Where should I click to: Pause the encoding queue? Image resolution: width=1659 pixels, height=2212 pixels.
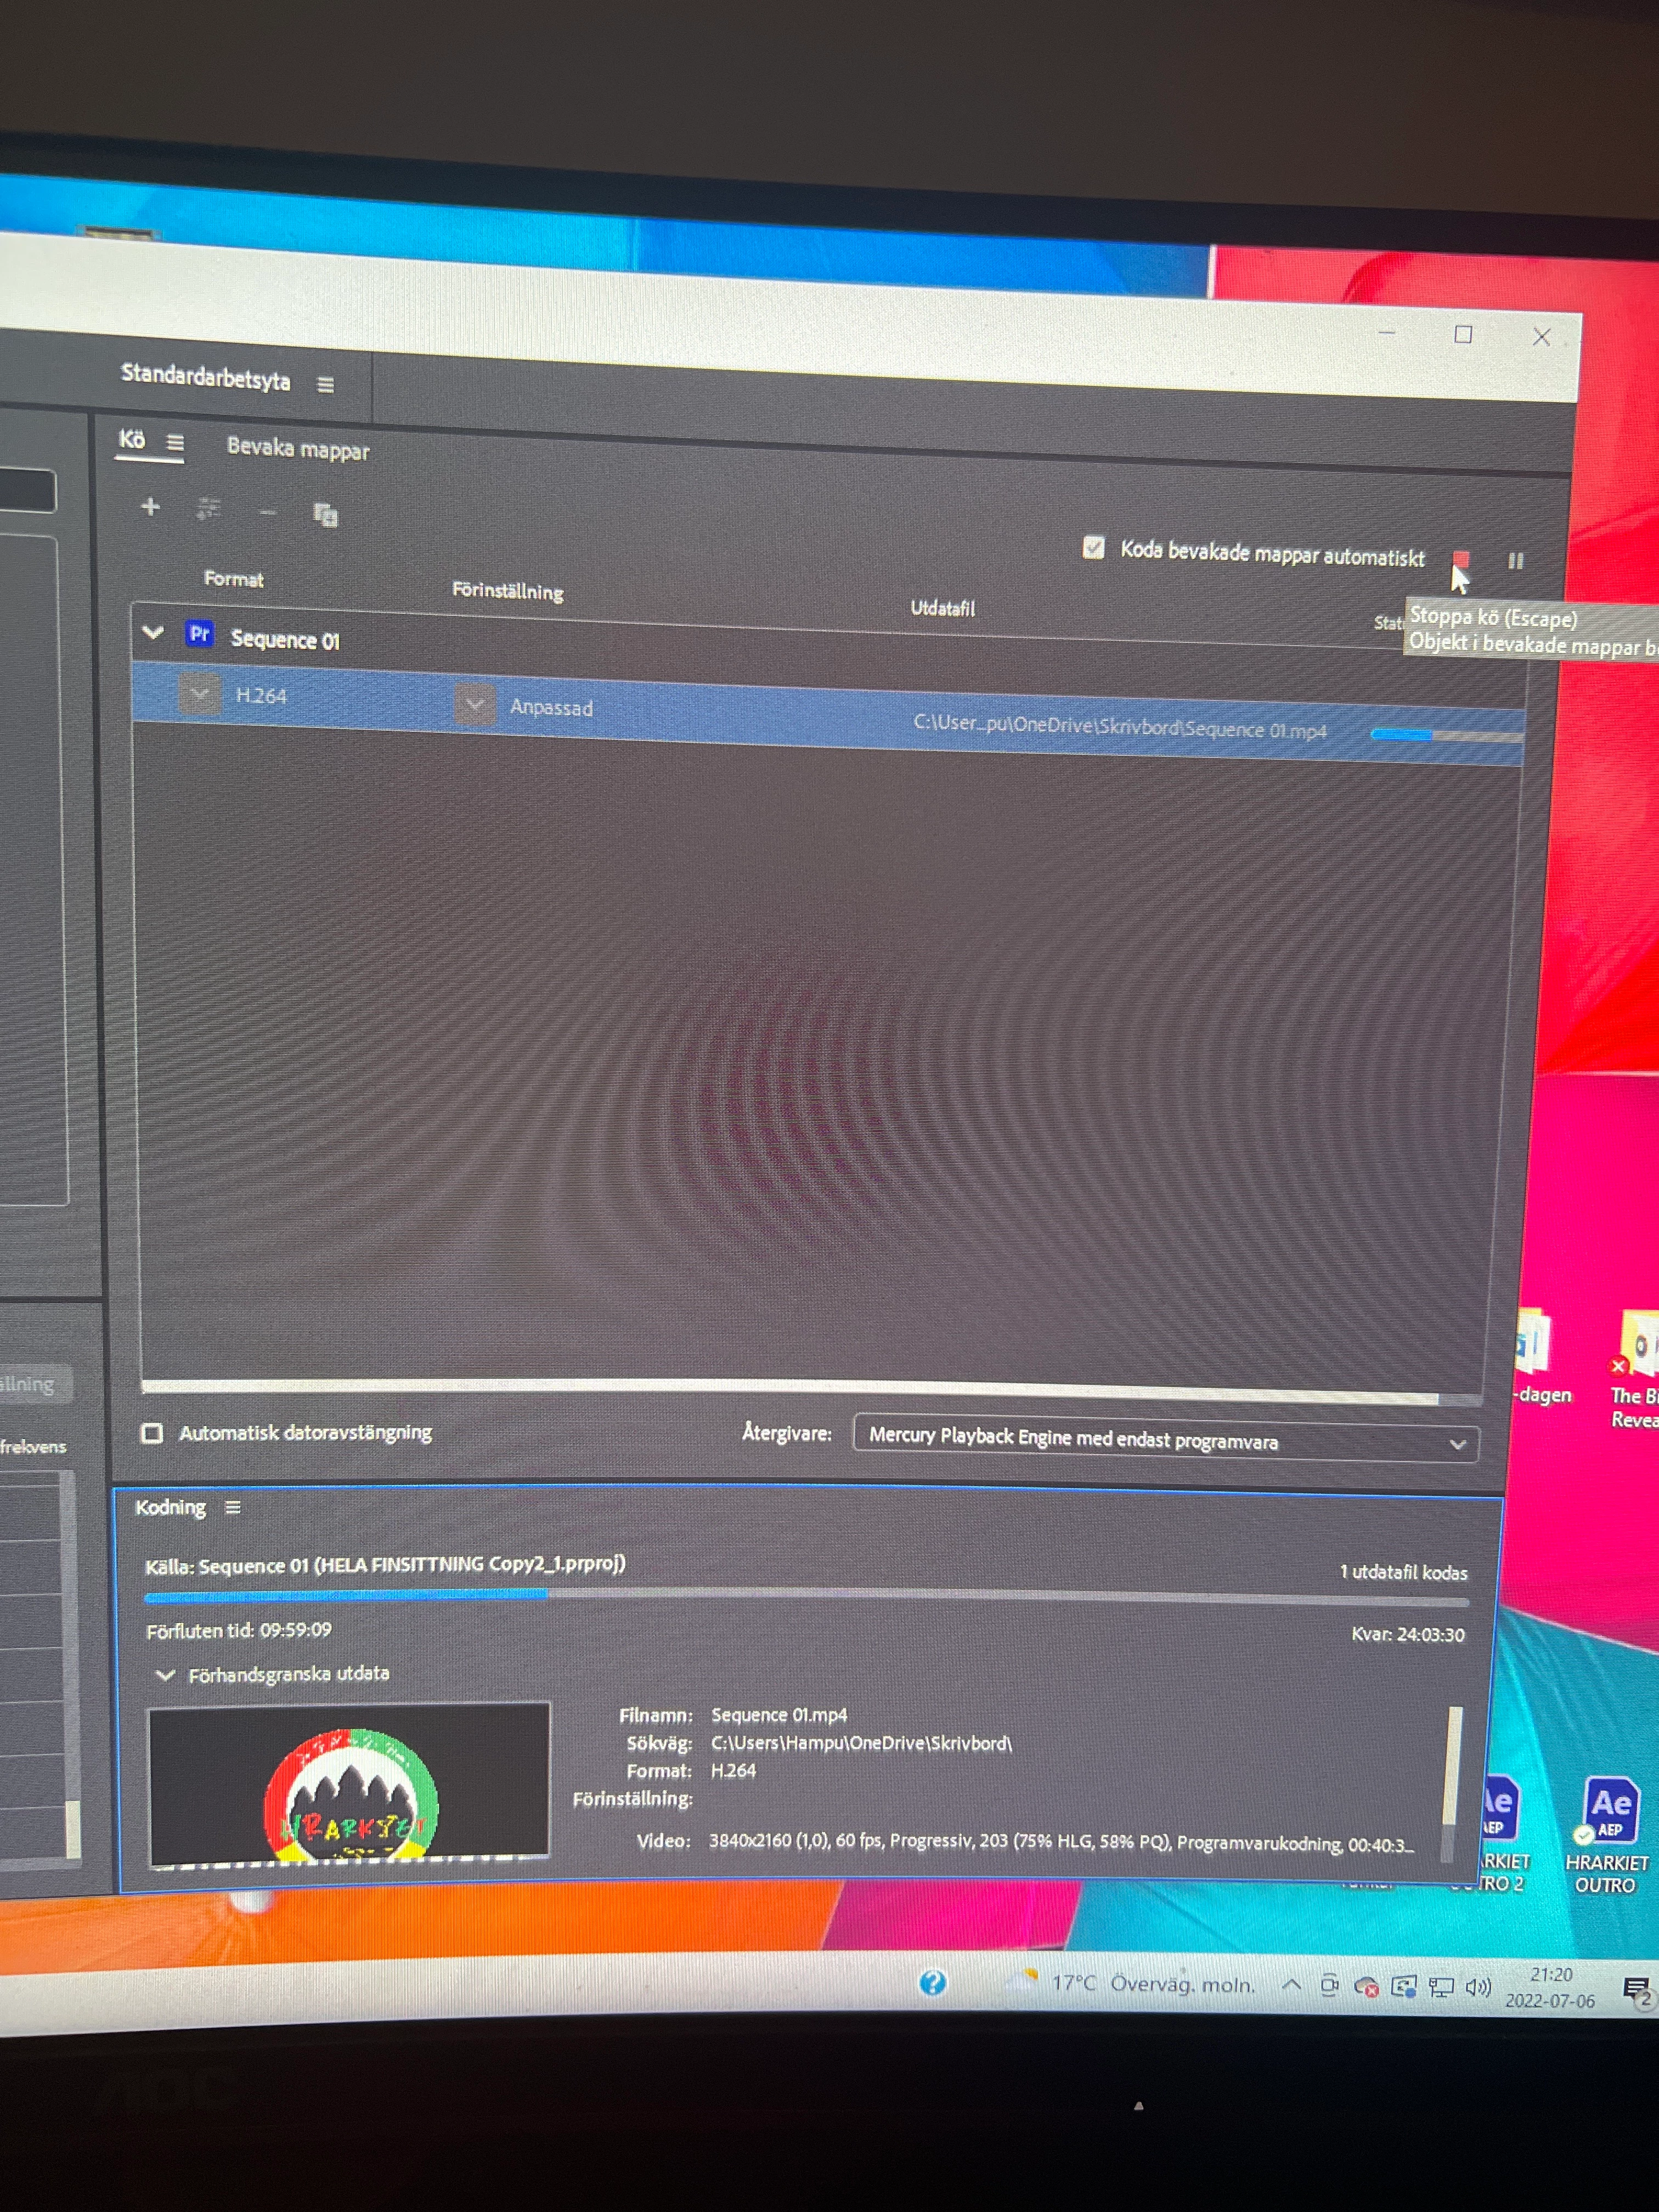pos(1515,561)
